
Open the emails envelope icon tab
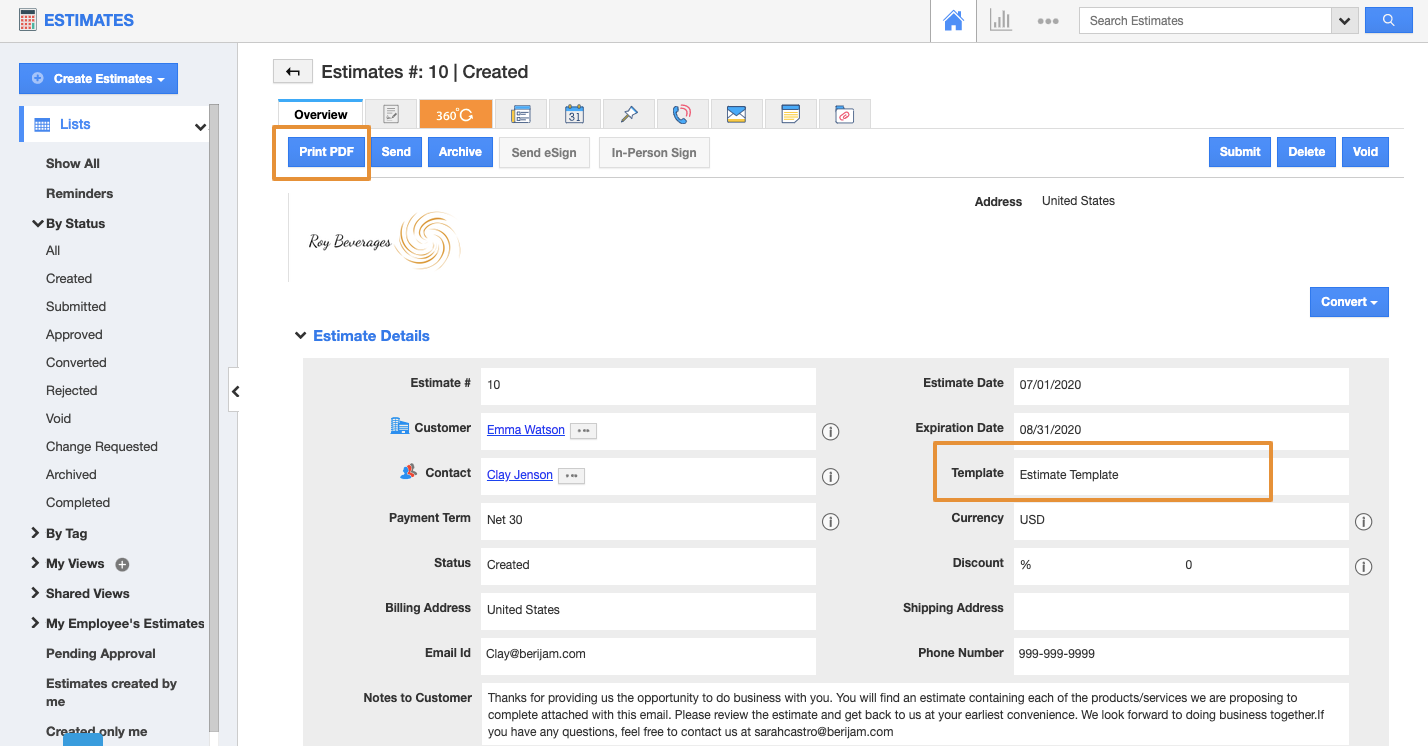pos(736,114)
